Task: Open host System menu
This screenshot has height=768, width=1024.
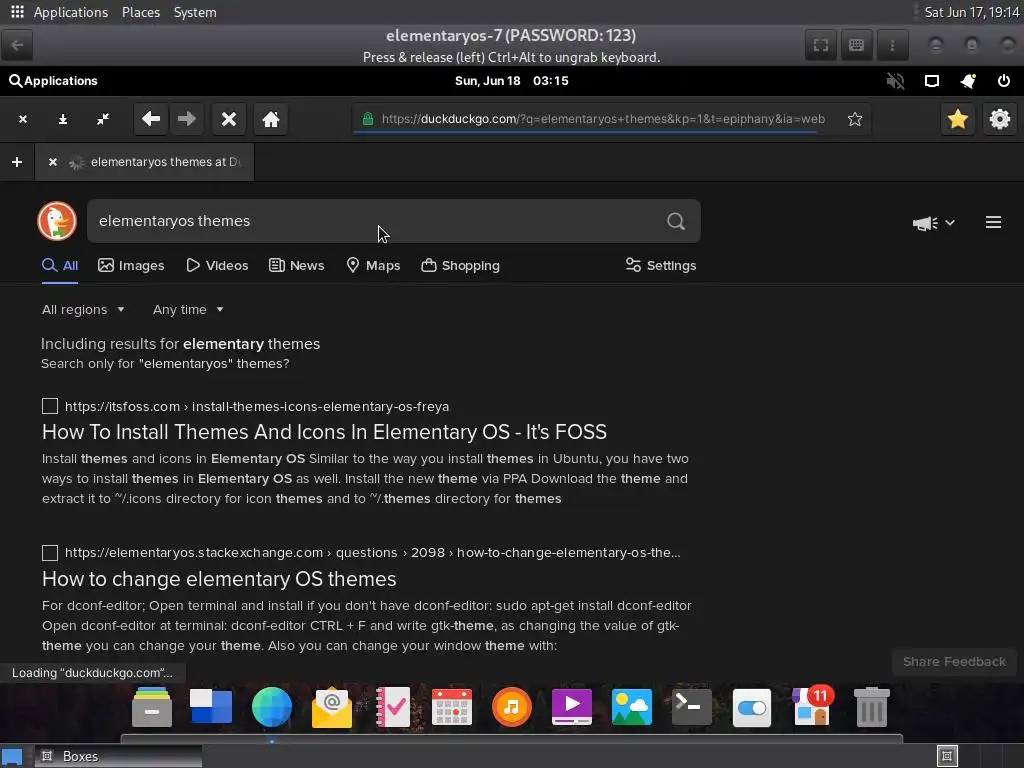Action: point(195,12)
